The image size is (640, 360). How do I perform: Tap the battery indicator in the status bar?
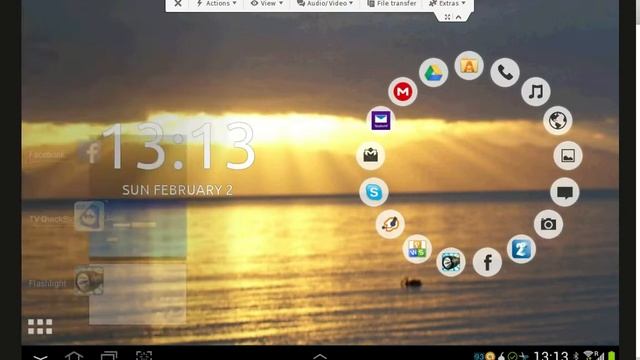click(612, 356)
